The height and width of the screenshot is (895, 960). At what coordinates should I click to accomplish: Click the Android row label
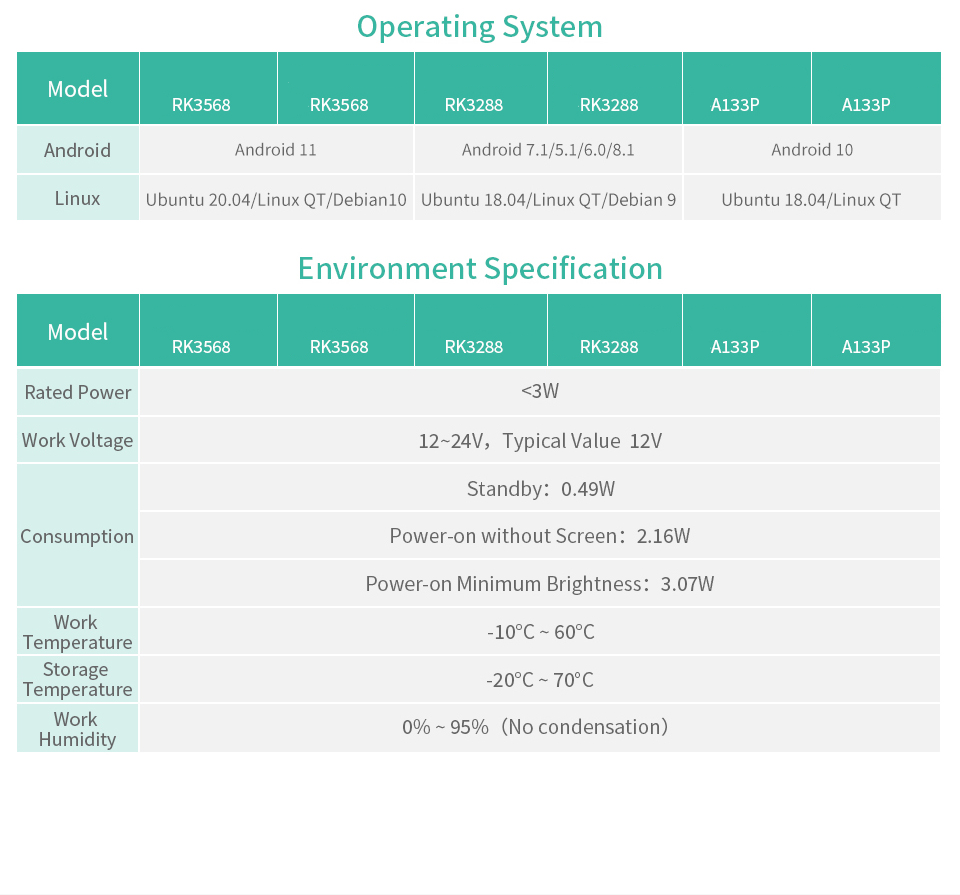tap(77, 149)
